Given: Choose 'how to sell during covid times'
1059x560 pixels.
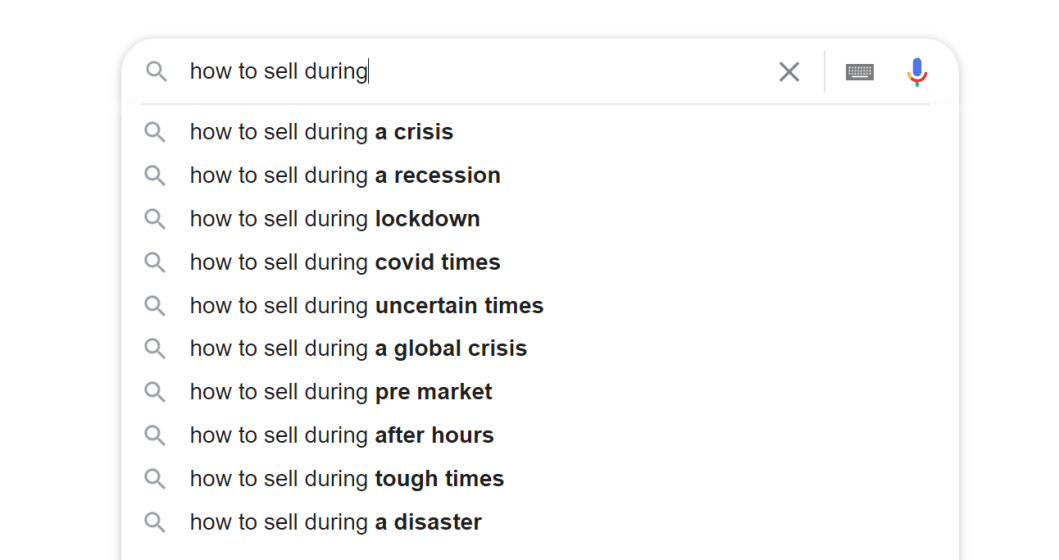Looking at the screenshot, I should (x=540, y=262).
